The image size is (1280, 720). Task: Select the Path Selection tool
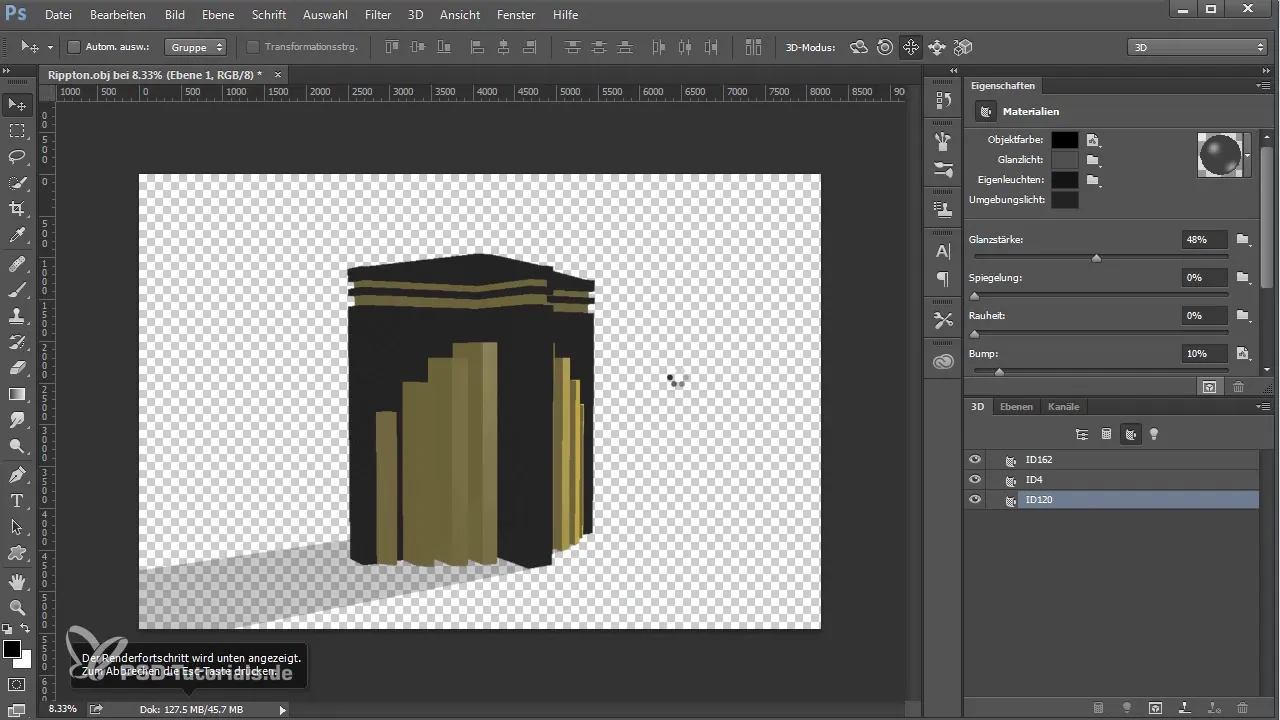coord(17,527)
